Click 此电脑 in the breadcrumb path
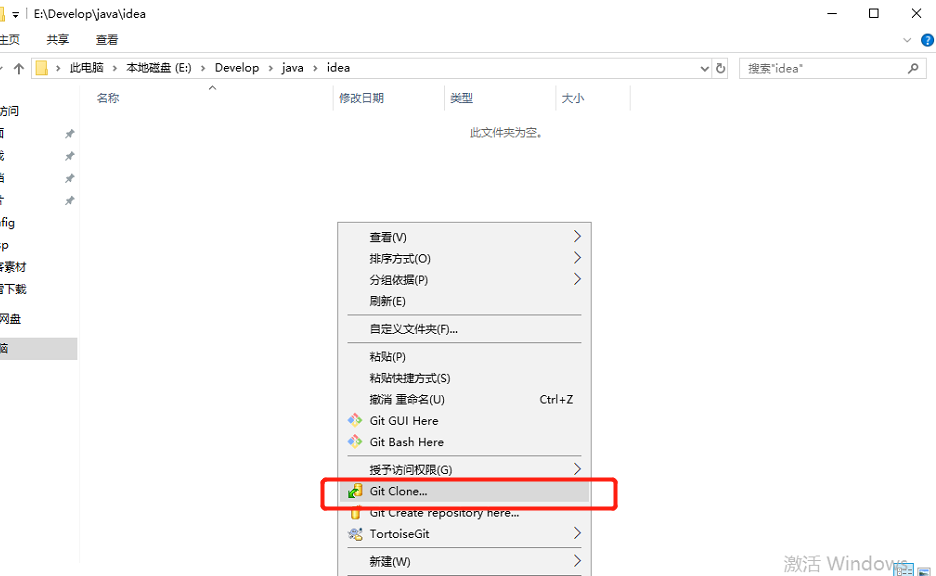Image resolution: width=936 pixels, height=576 pixels. [x=87, y=68]
